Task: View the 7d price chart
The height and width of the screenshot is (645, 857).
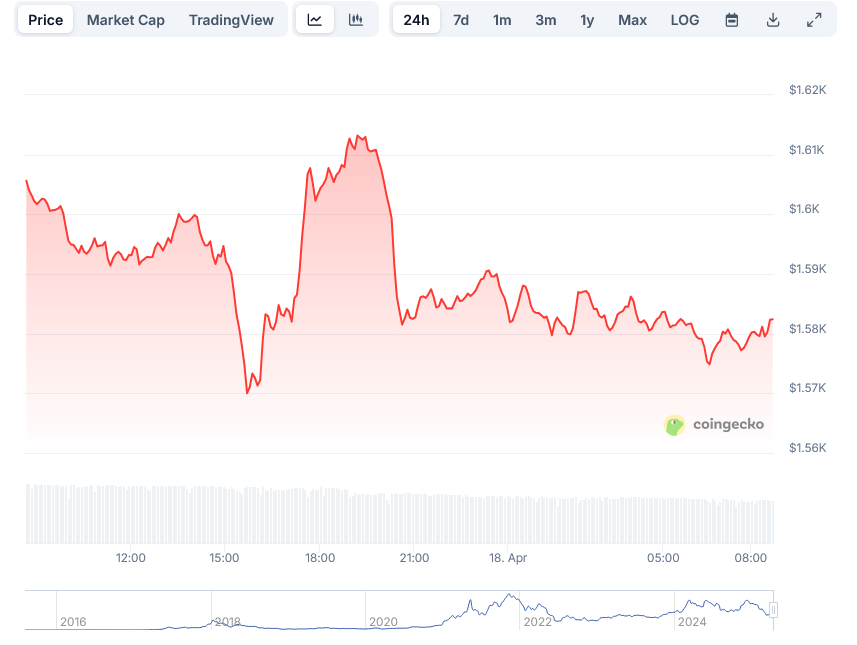Action: click(x=460, y=19)
